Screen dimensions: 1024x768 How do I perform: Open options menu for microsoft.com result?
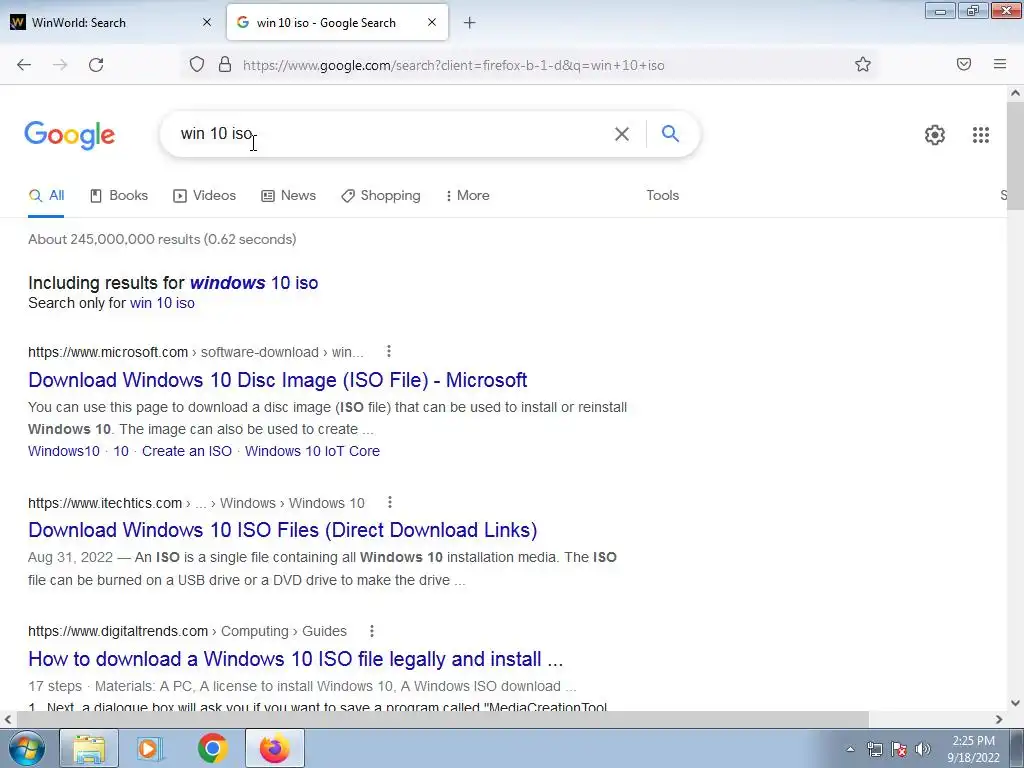pyautogui.click(x=389, y=351)
